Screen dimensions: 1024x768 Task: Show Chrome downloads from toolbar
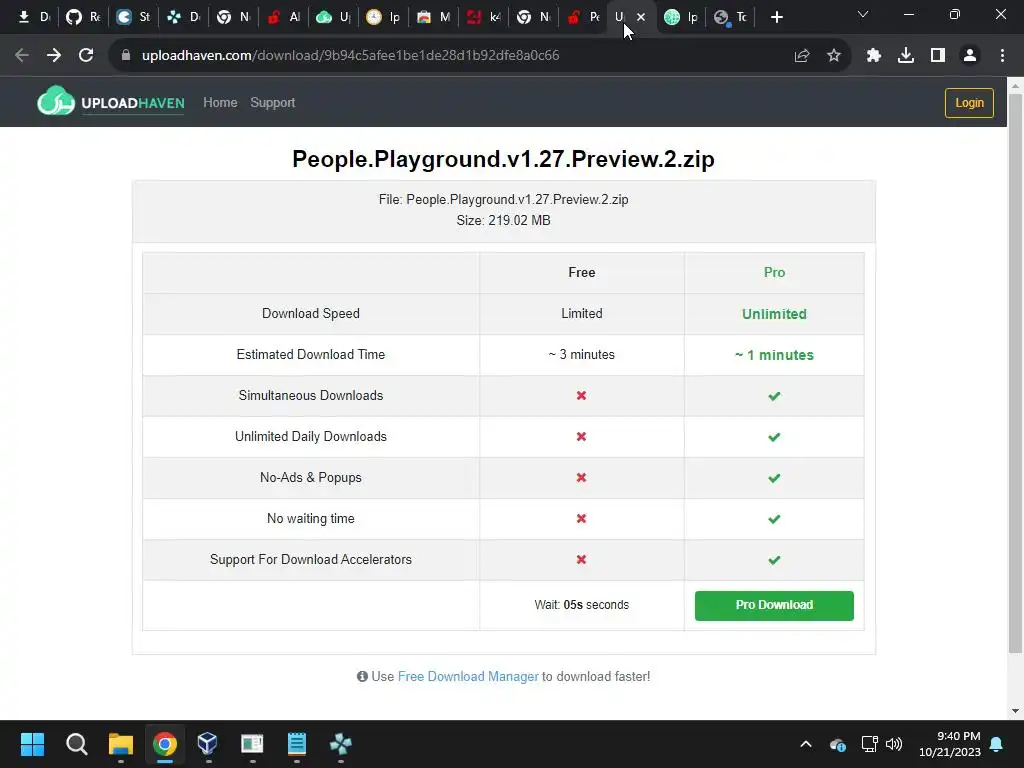(906, 56)
